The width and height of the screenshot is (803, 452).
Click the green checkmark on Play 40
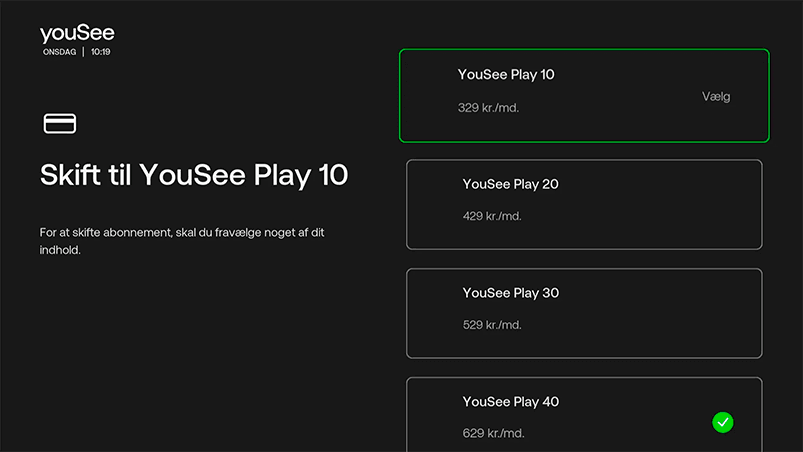[x=722, y=422]
